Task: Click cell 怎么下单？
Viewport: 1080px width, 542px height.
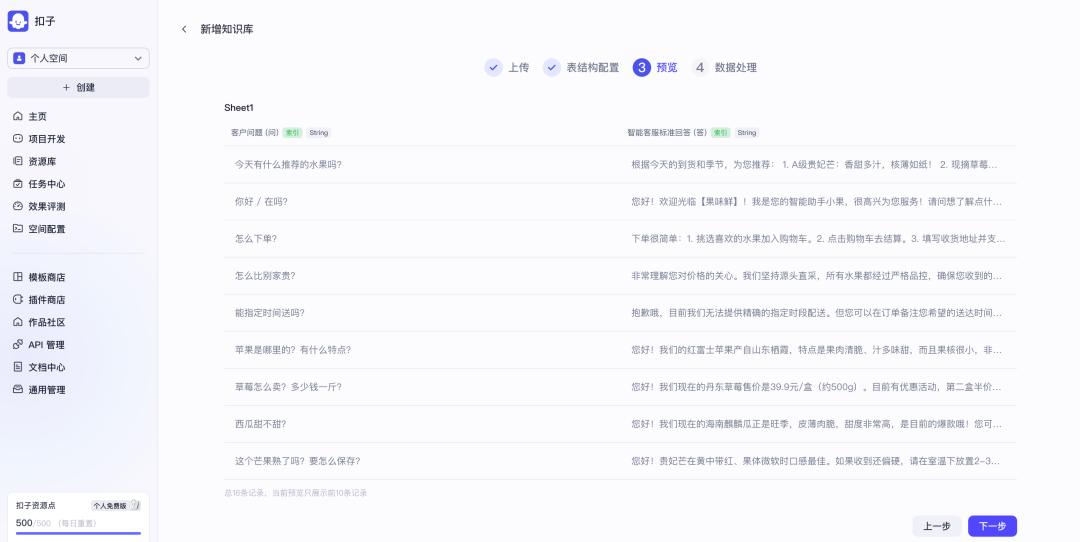Action: (256, 239)
